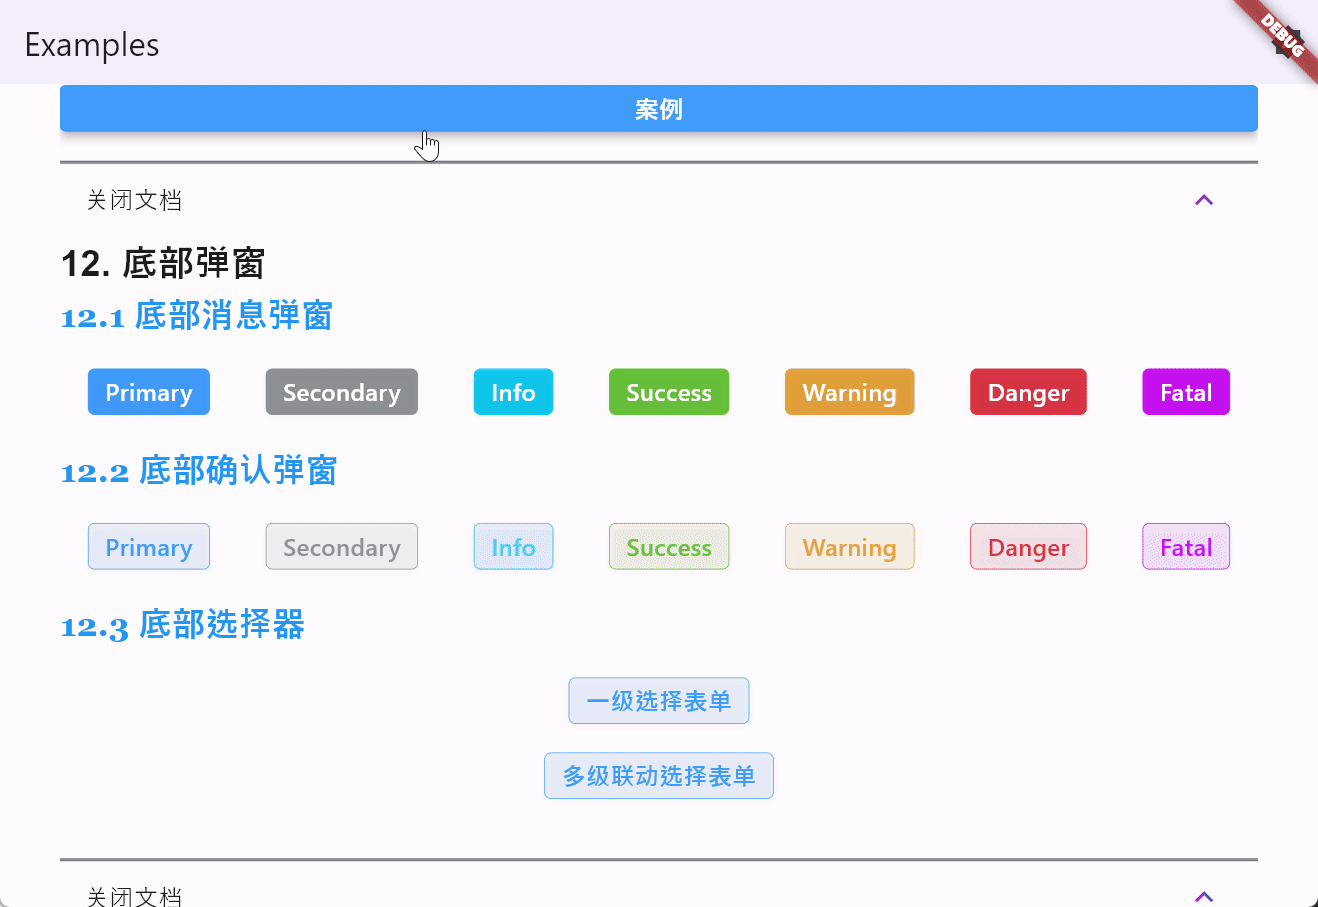Click the outlined Success confirm button
Viewport: 1318px width, 907px height.
[668, 546]
